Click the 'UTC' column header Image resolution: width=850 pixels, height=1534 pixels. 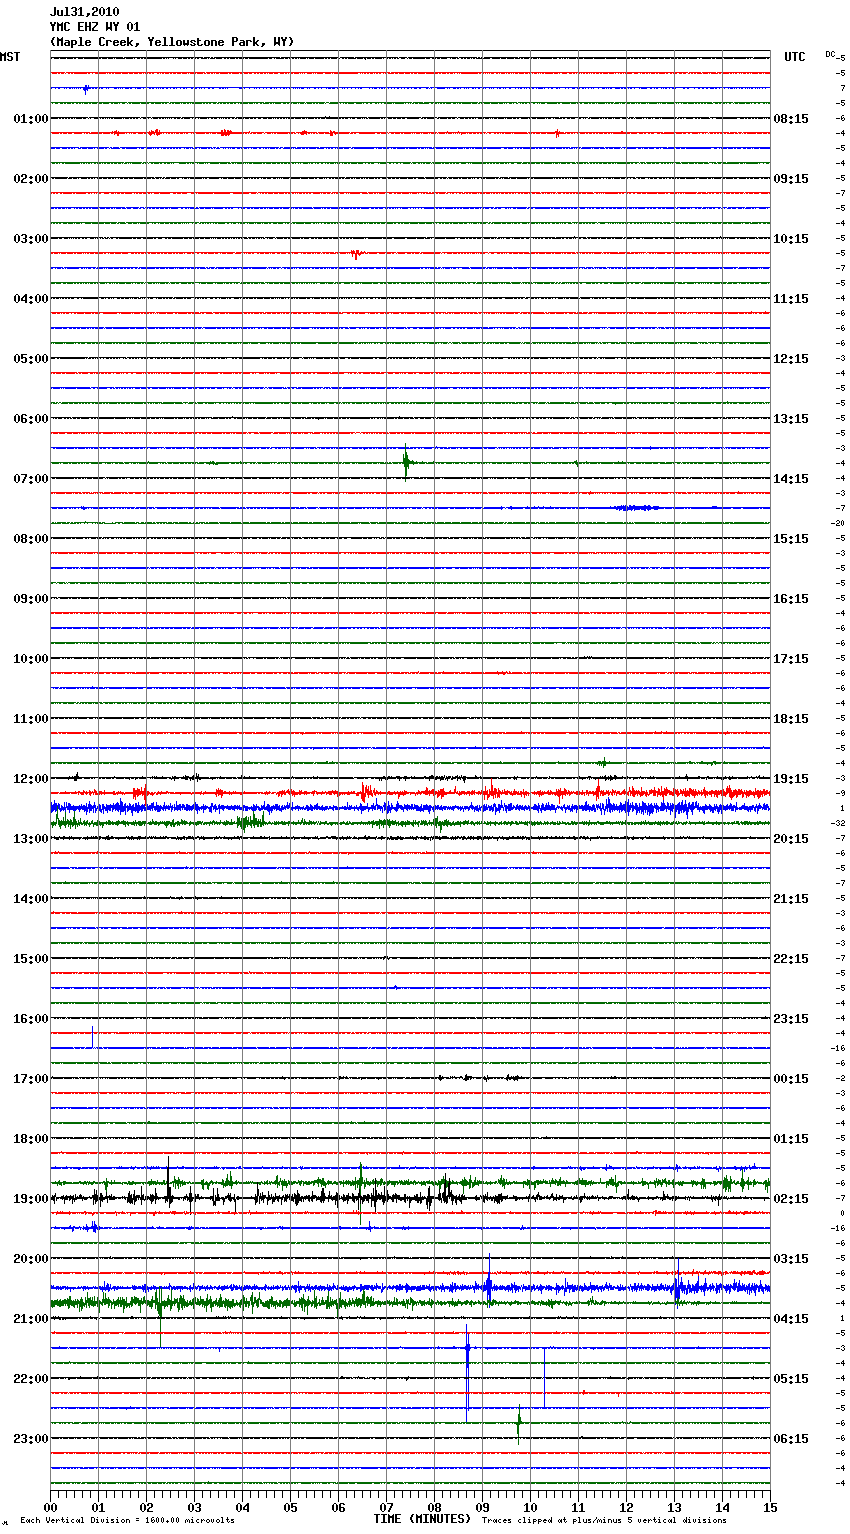(795, 57)
